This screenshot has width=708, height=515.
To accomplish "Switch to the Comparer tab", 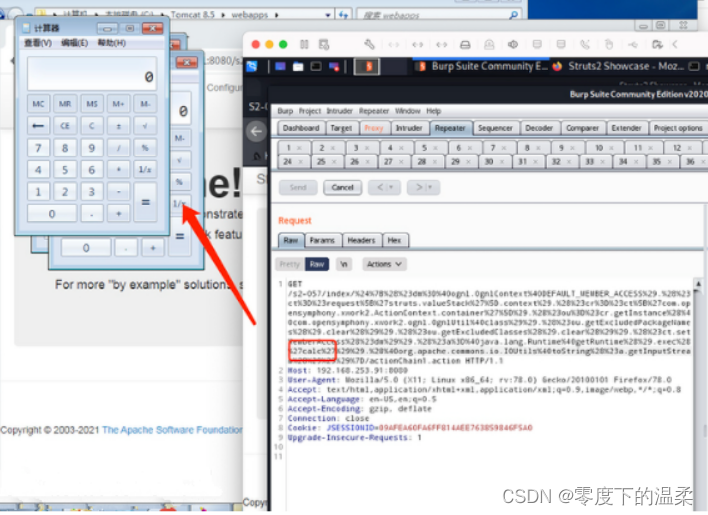I will (x=582, y=128).
